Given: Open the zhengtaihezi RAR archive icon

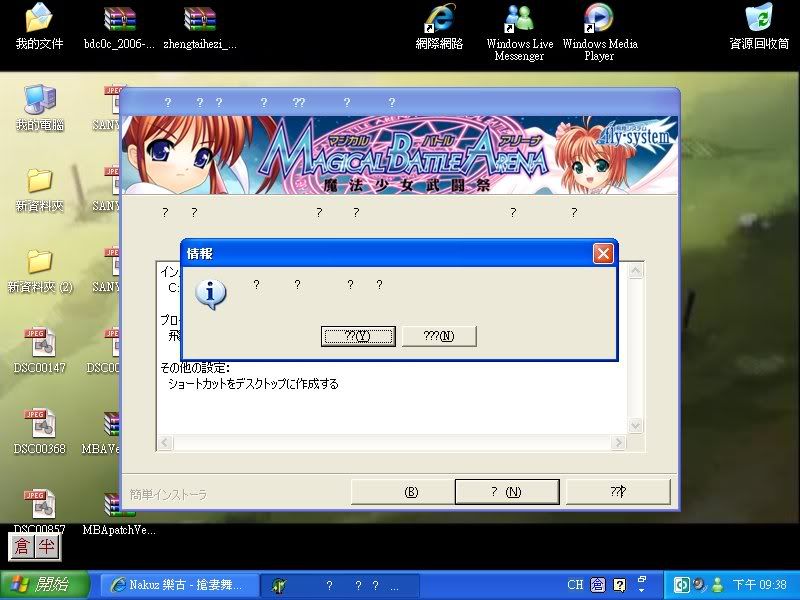Looking at the screenshot, I should tap(200, 27).
